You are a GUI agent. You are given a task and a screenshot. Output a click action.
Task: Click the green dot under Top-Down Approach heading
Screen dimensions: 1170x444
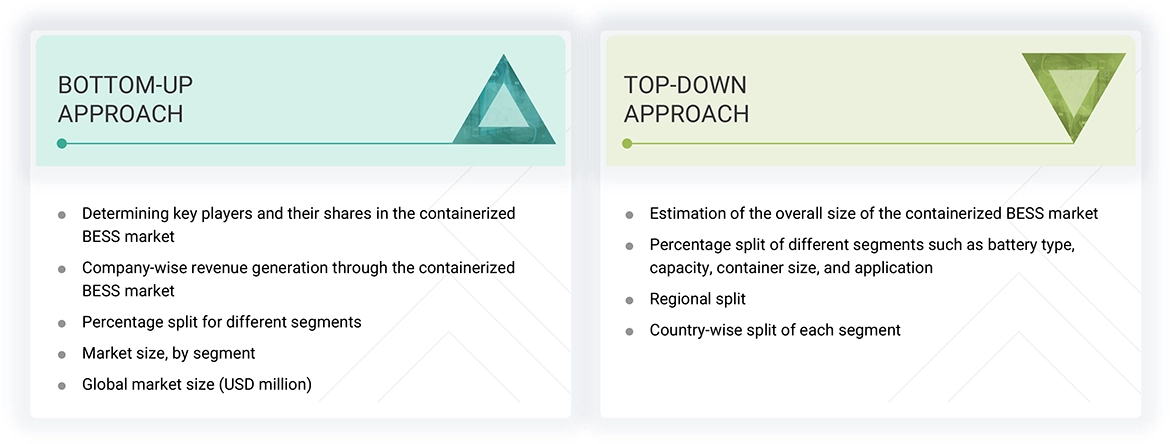(627, 143)
